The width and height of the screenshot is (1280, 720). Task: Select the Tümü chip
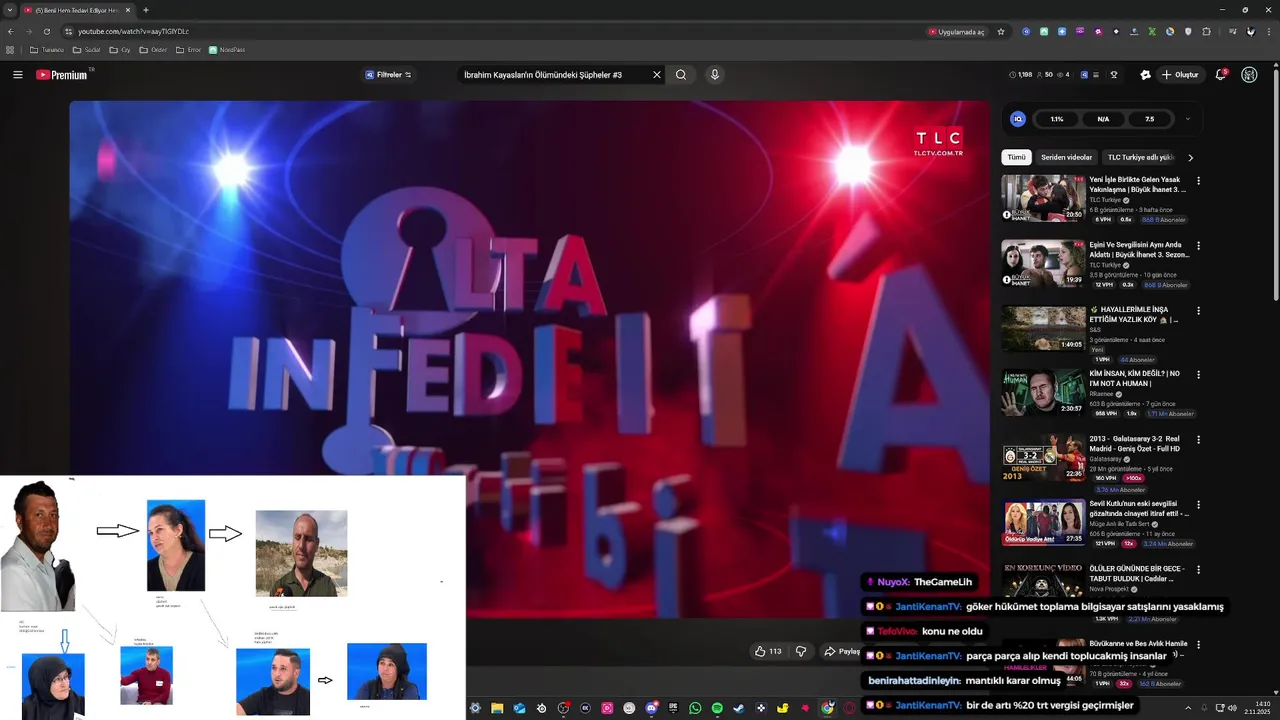coord(1016,157)
